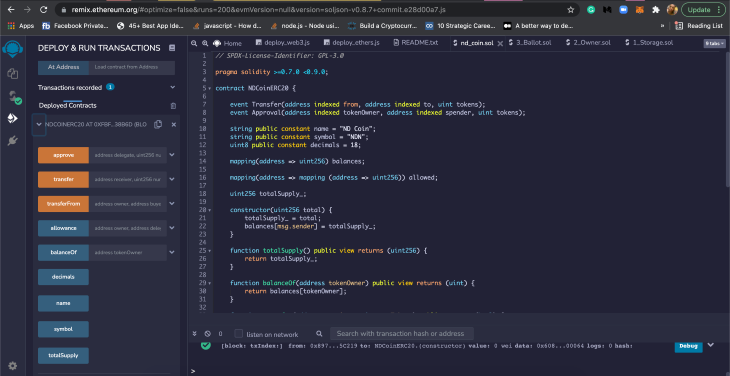Switch to the deploy_web3.js tab
The width and height of the screenshot is (730, 376).
click(283, 43)
